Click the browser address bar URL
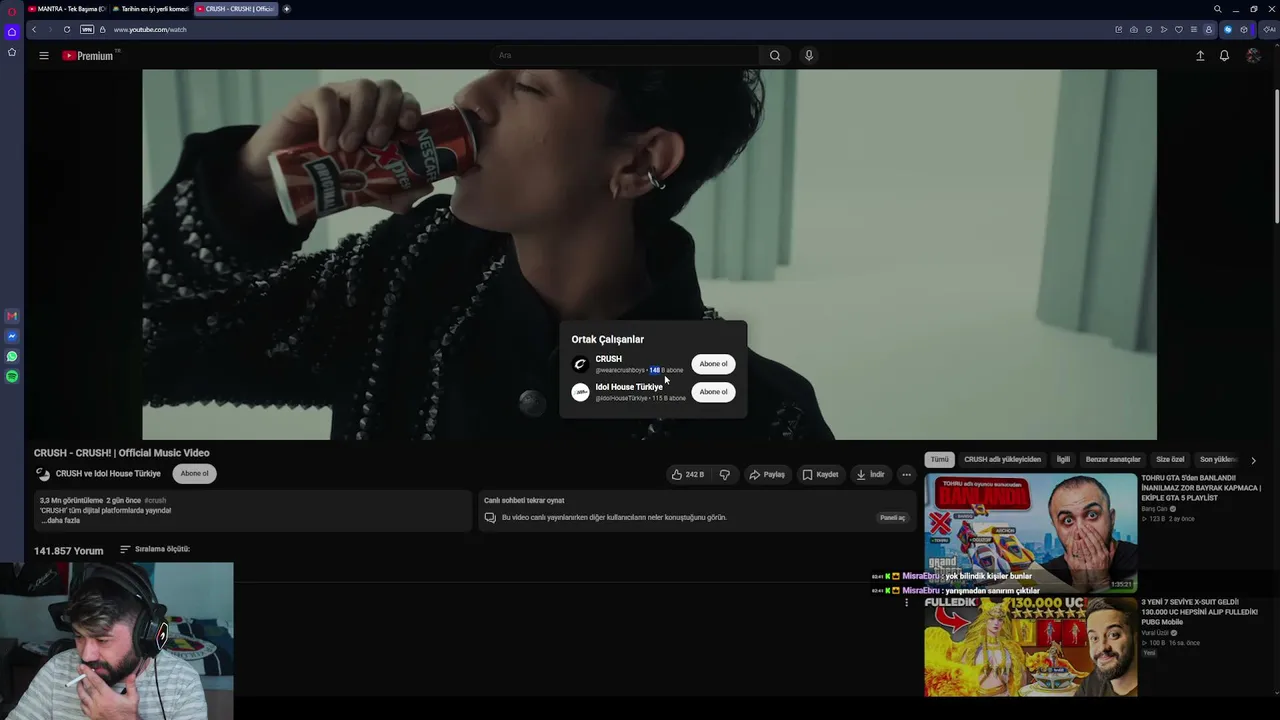The width and height of the screenshot is (1280, 720). pos(150,30)
